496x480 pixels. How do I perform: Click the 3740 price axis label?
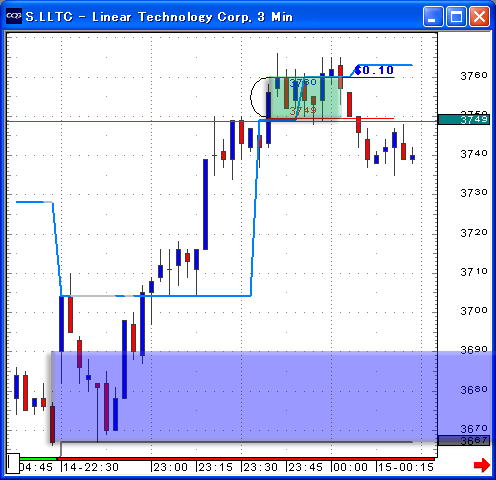[x=474, y=154]
